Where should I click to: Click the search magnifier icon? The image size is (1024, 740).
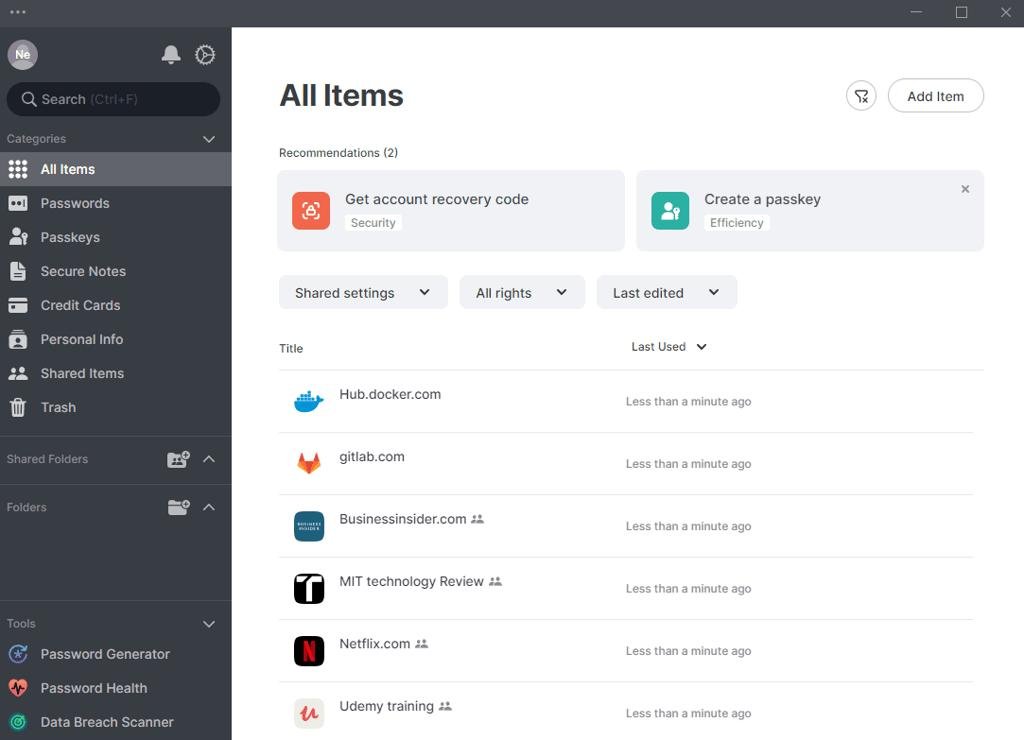(x=29, y=99)
